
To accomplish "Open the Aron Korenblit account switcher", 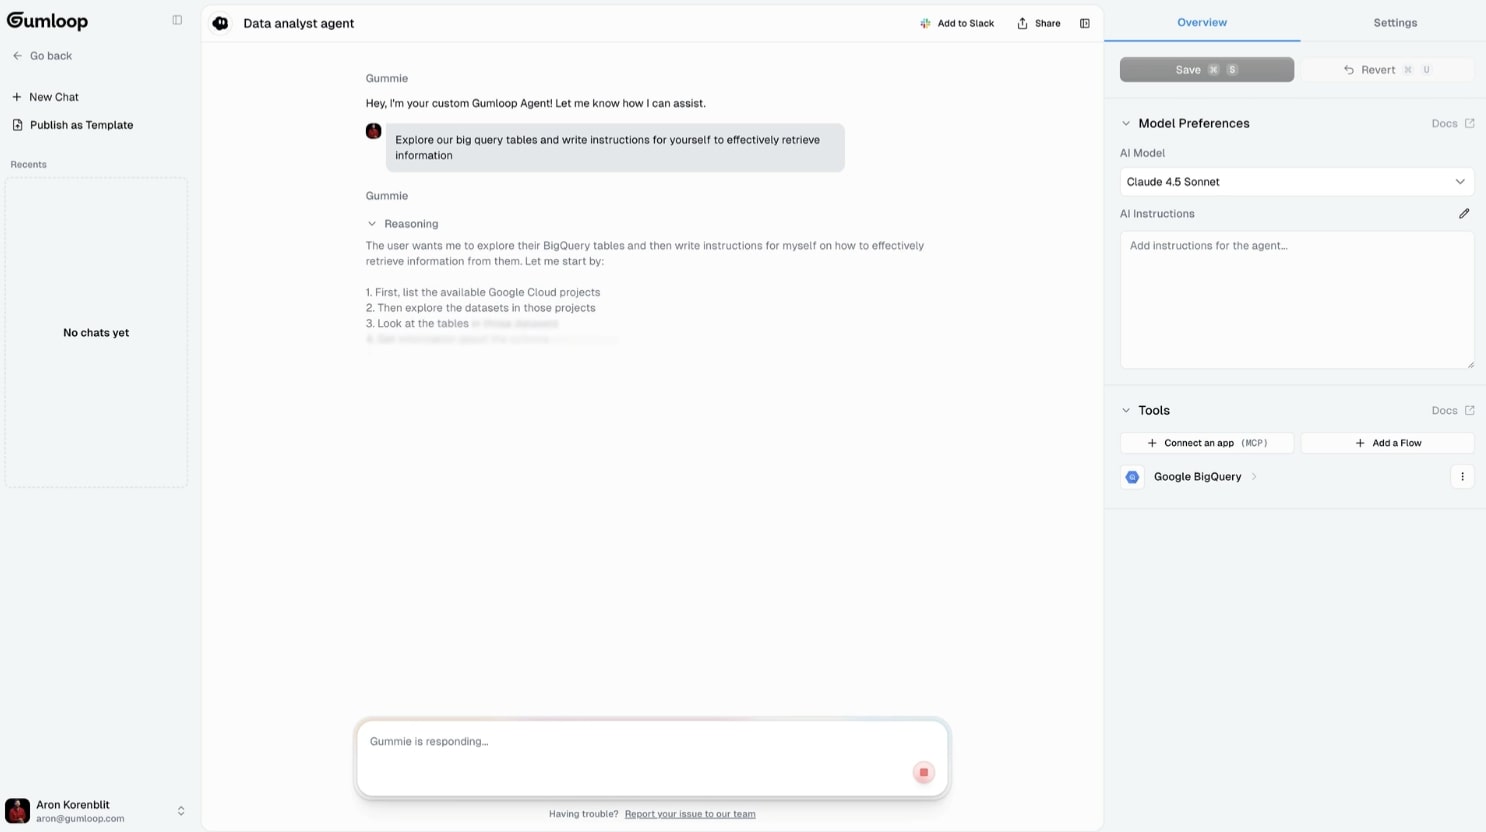I will [x=181, y=811].
